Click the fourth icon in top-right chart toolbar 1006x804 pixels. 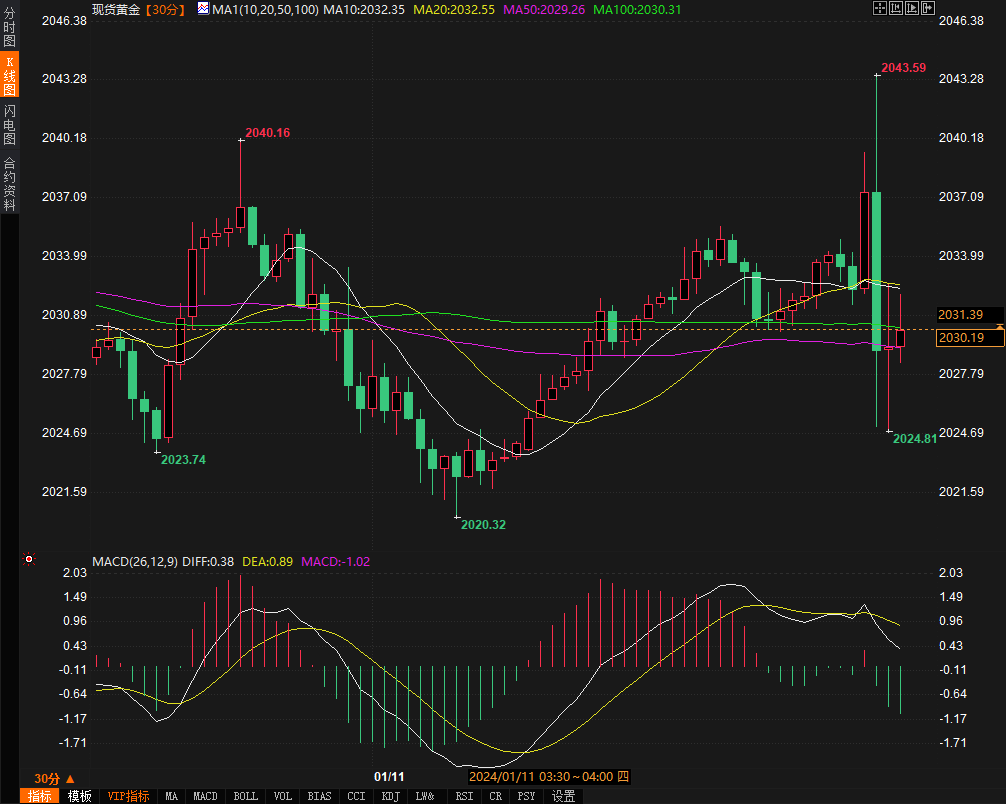[x=930, y=9]
